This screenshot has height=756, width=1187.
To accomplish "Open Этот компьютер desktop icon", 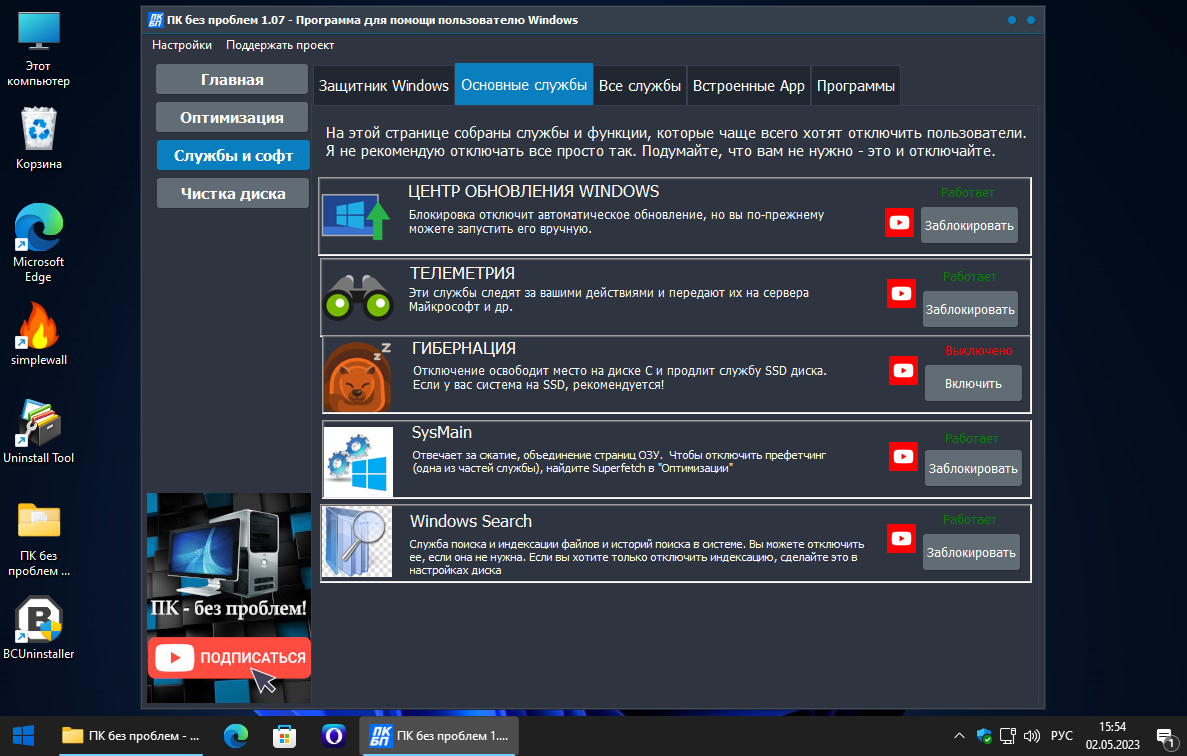I will pyautogui.click(x=38, y=50).
